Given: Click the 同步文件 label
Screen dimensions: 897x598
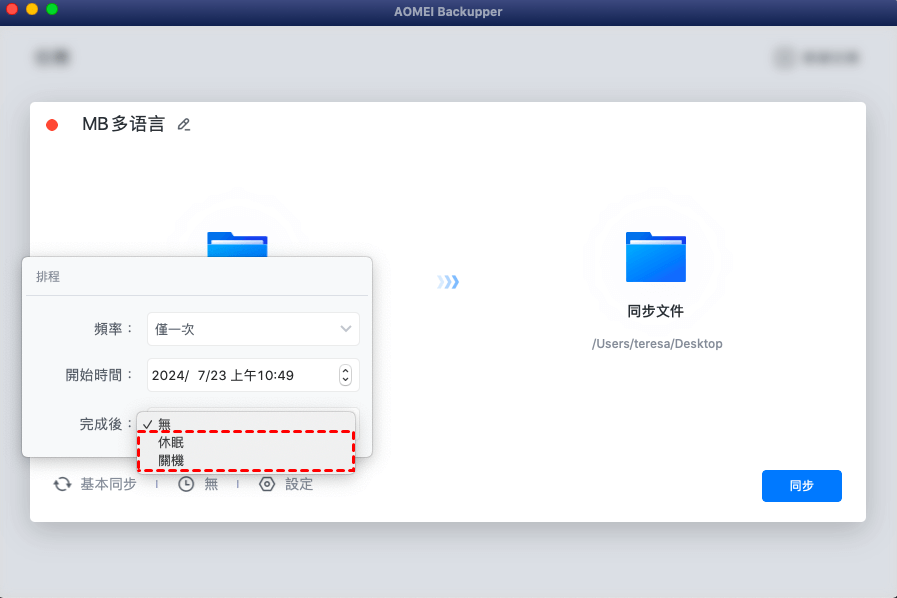Looking at the screenshot, I should 656,311.
